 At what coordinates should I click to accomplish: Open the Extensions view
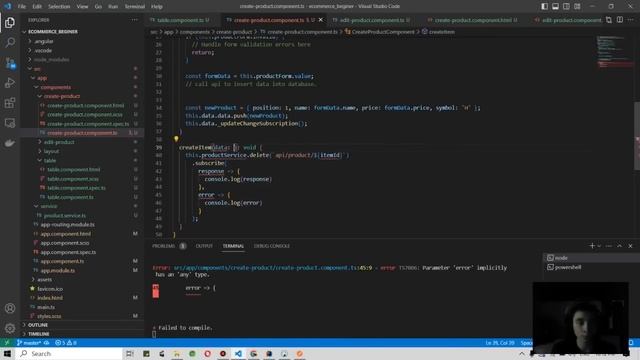click(10, 103)
